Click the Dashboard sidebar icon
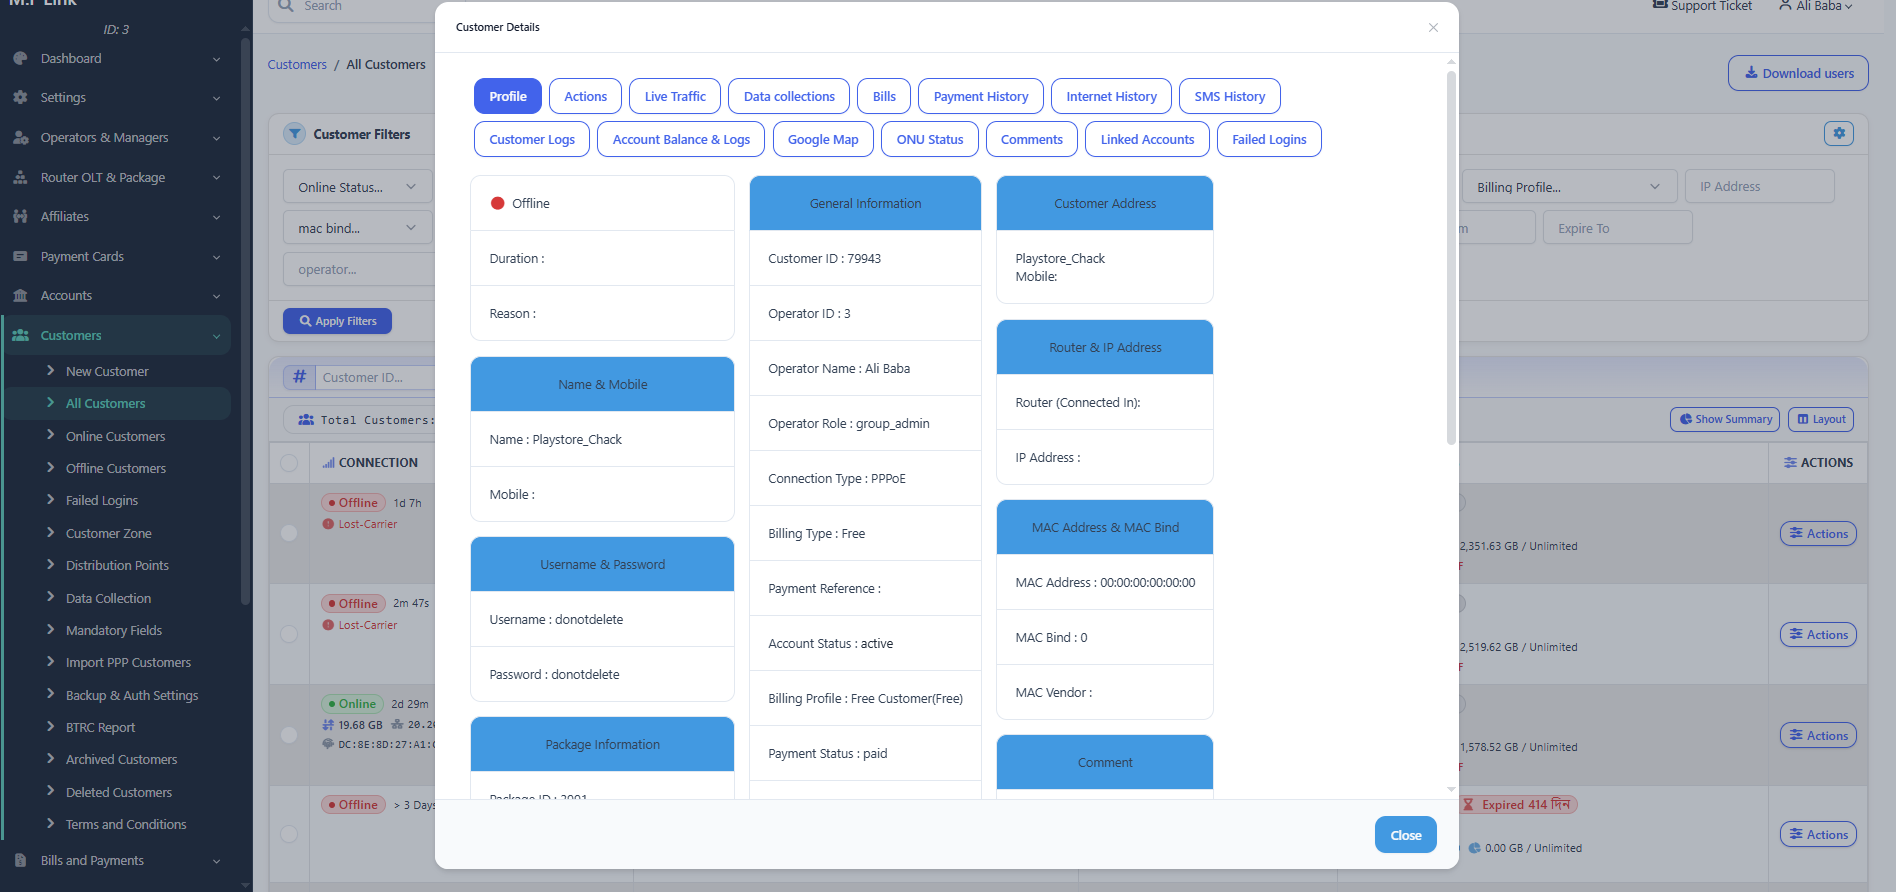 [x=20, y=59]
